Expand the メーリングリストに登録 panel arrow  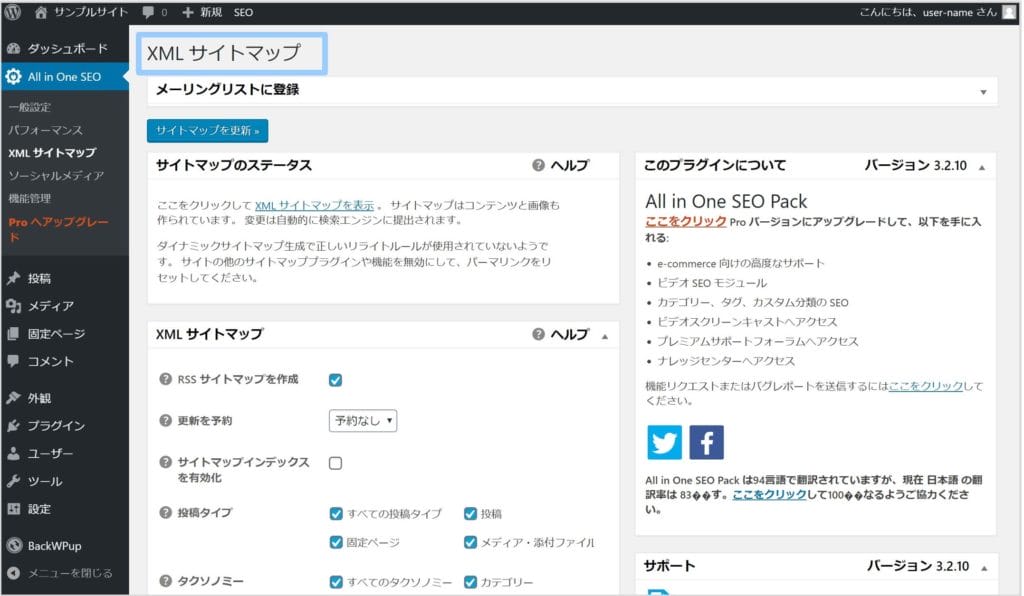pyautogui.click(x=984, y=92)
